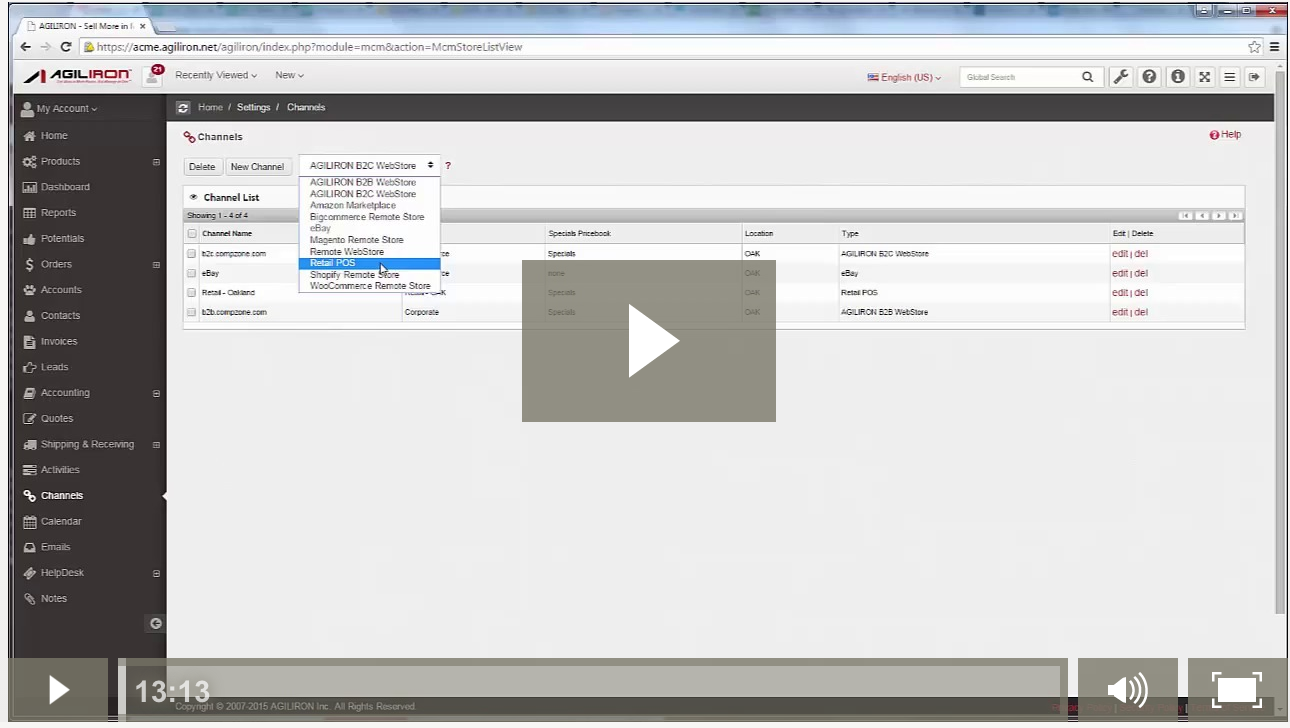Click del for the eBay row
Viewport: 1290px width, 728px height.
click(1141, 273)
